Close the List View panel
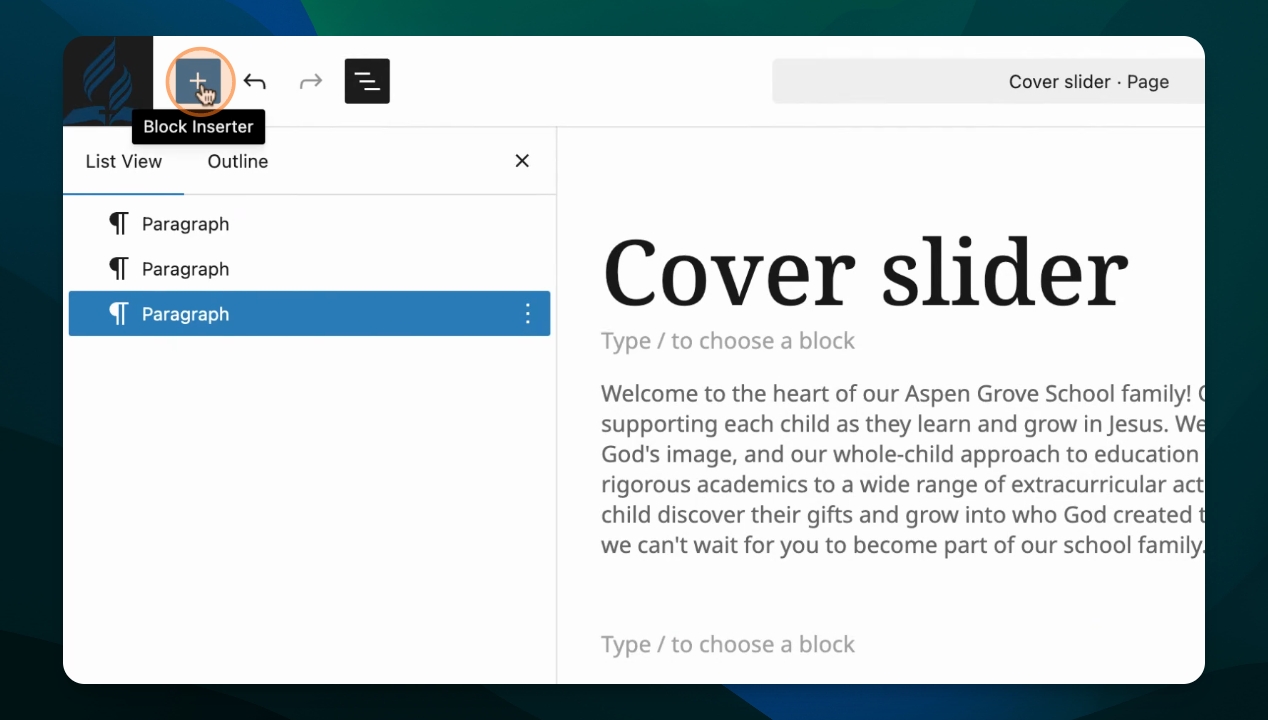1268x720 pixels. (522, 161)
